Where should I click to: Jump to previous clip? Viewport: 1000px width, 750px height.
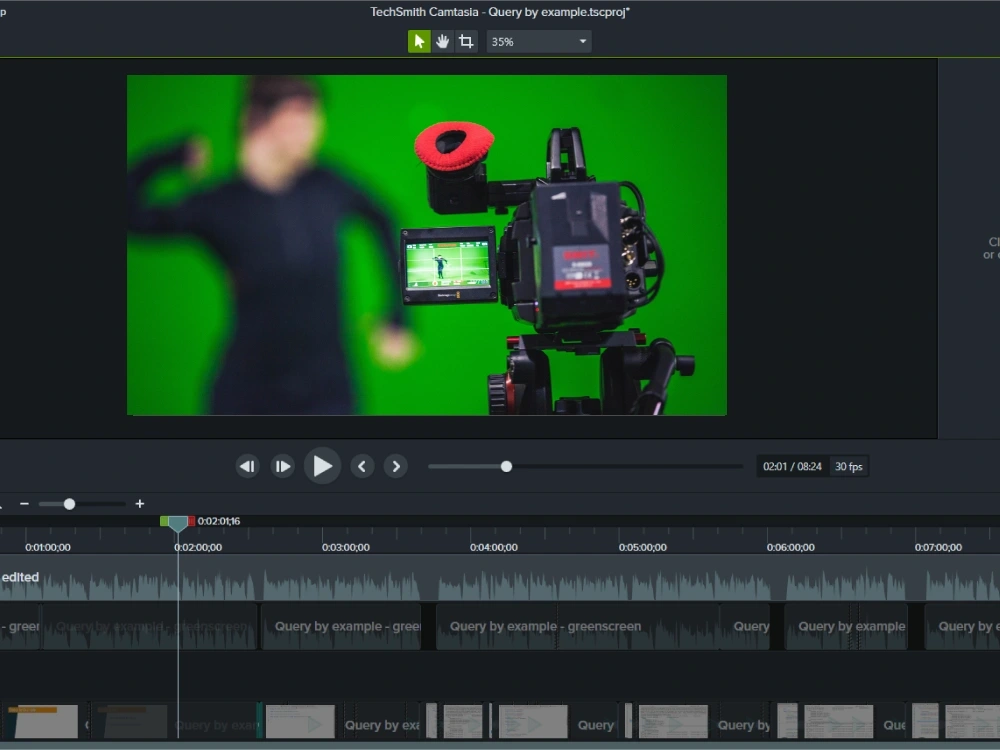362,466
